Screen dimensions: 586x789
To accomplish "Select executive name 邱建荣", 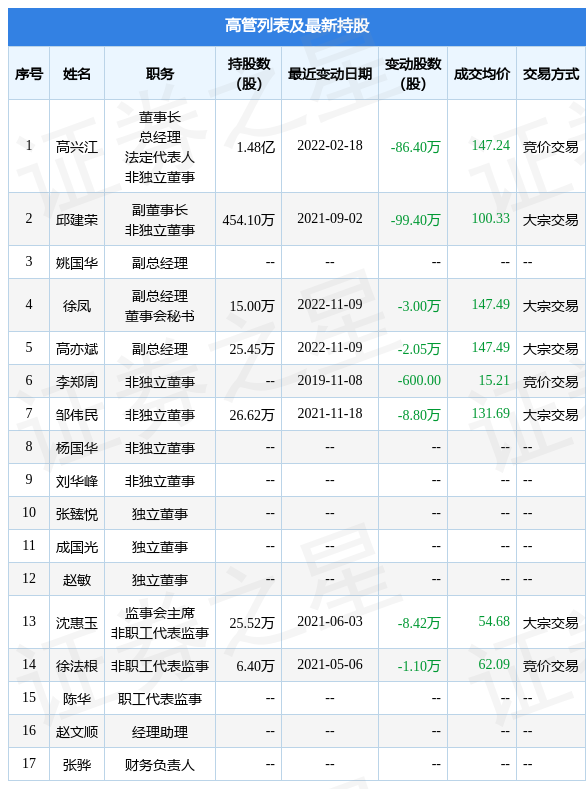I will (x=76, y=220).
